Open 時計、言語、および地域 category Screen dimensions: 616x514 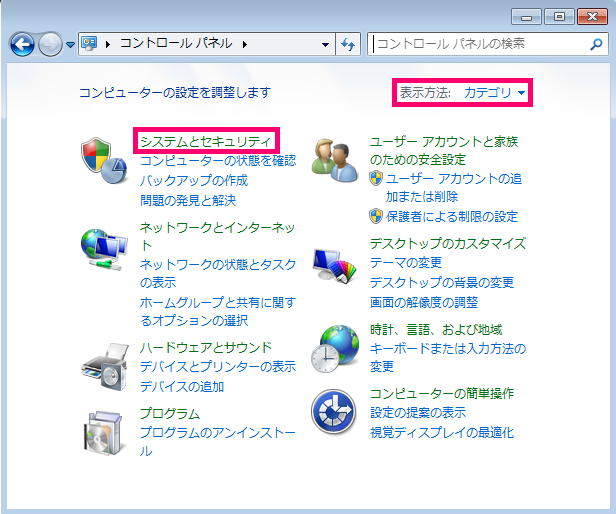pos(436,329)
